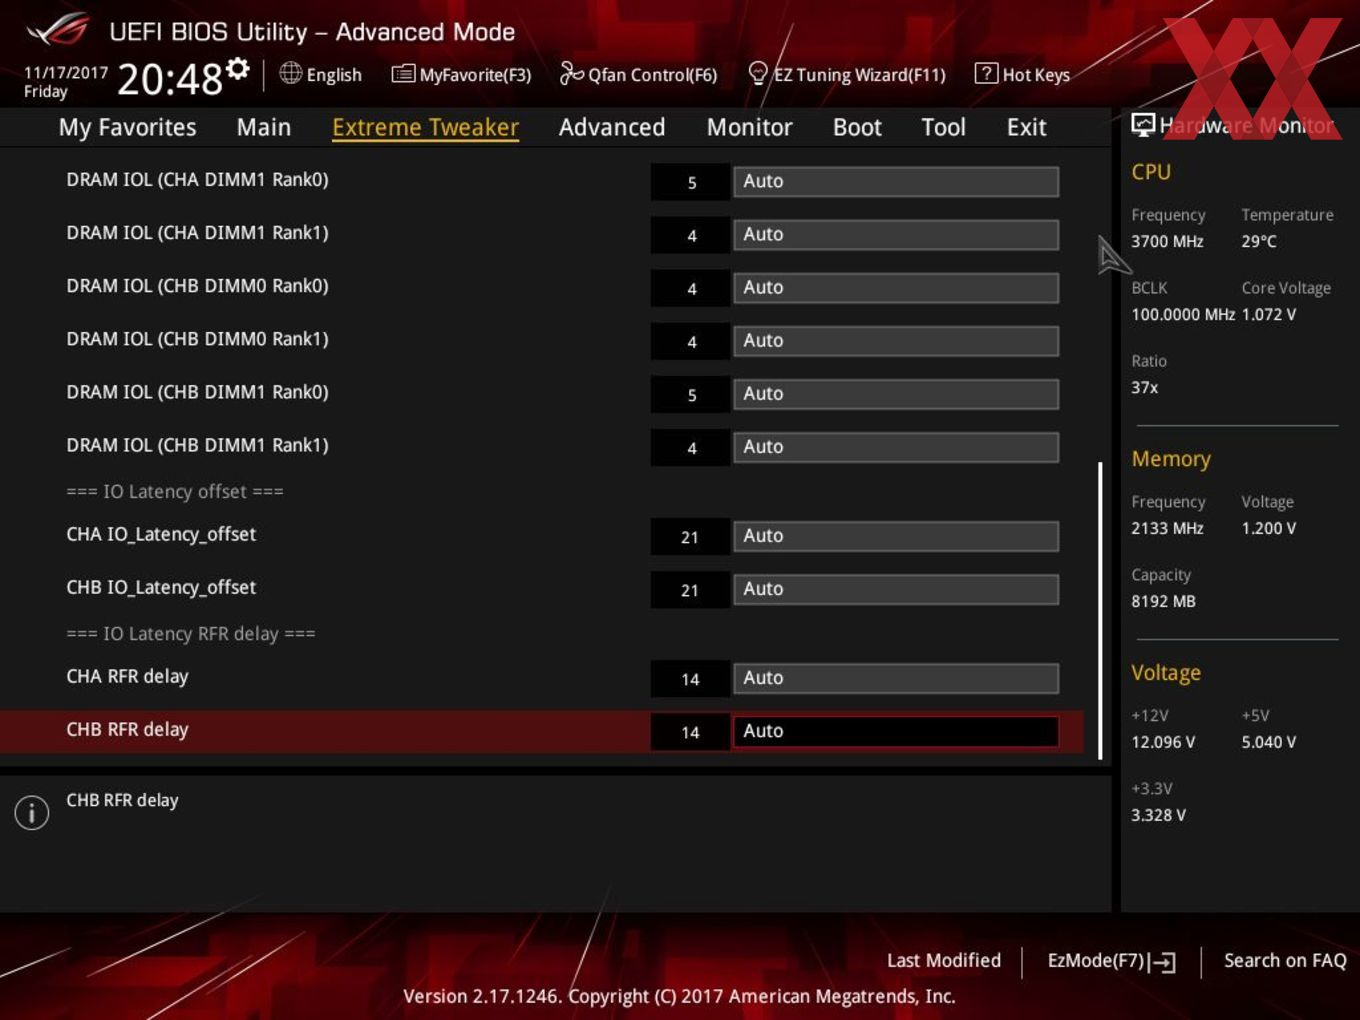Click Auto field for CHB DIMM0 Rank1
Screen dimensions: 1360x1020
click(896, 340)
